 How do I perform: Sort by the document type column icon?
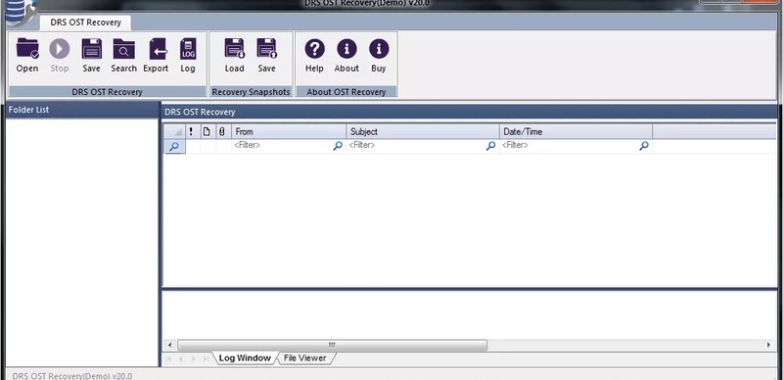click(206, 132)
